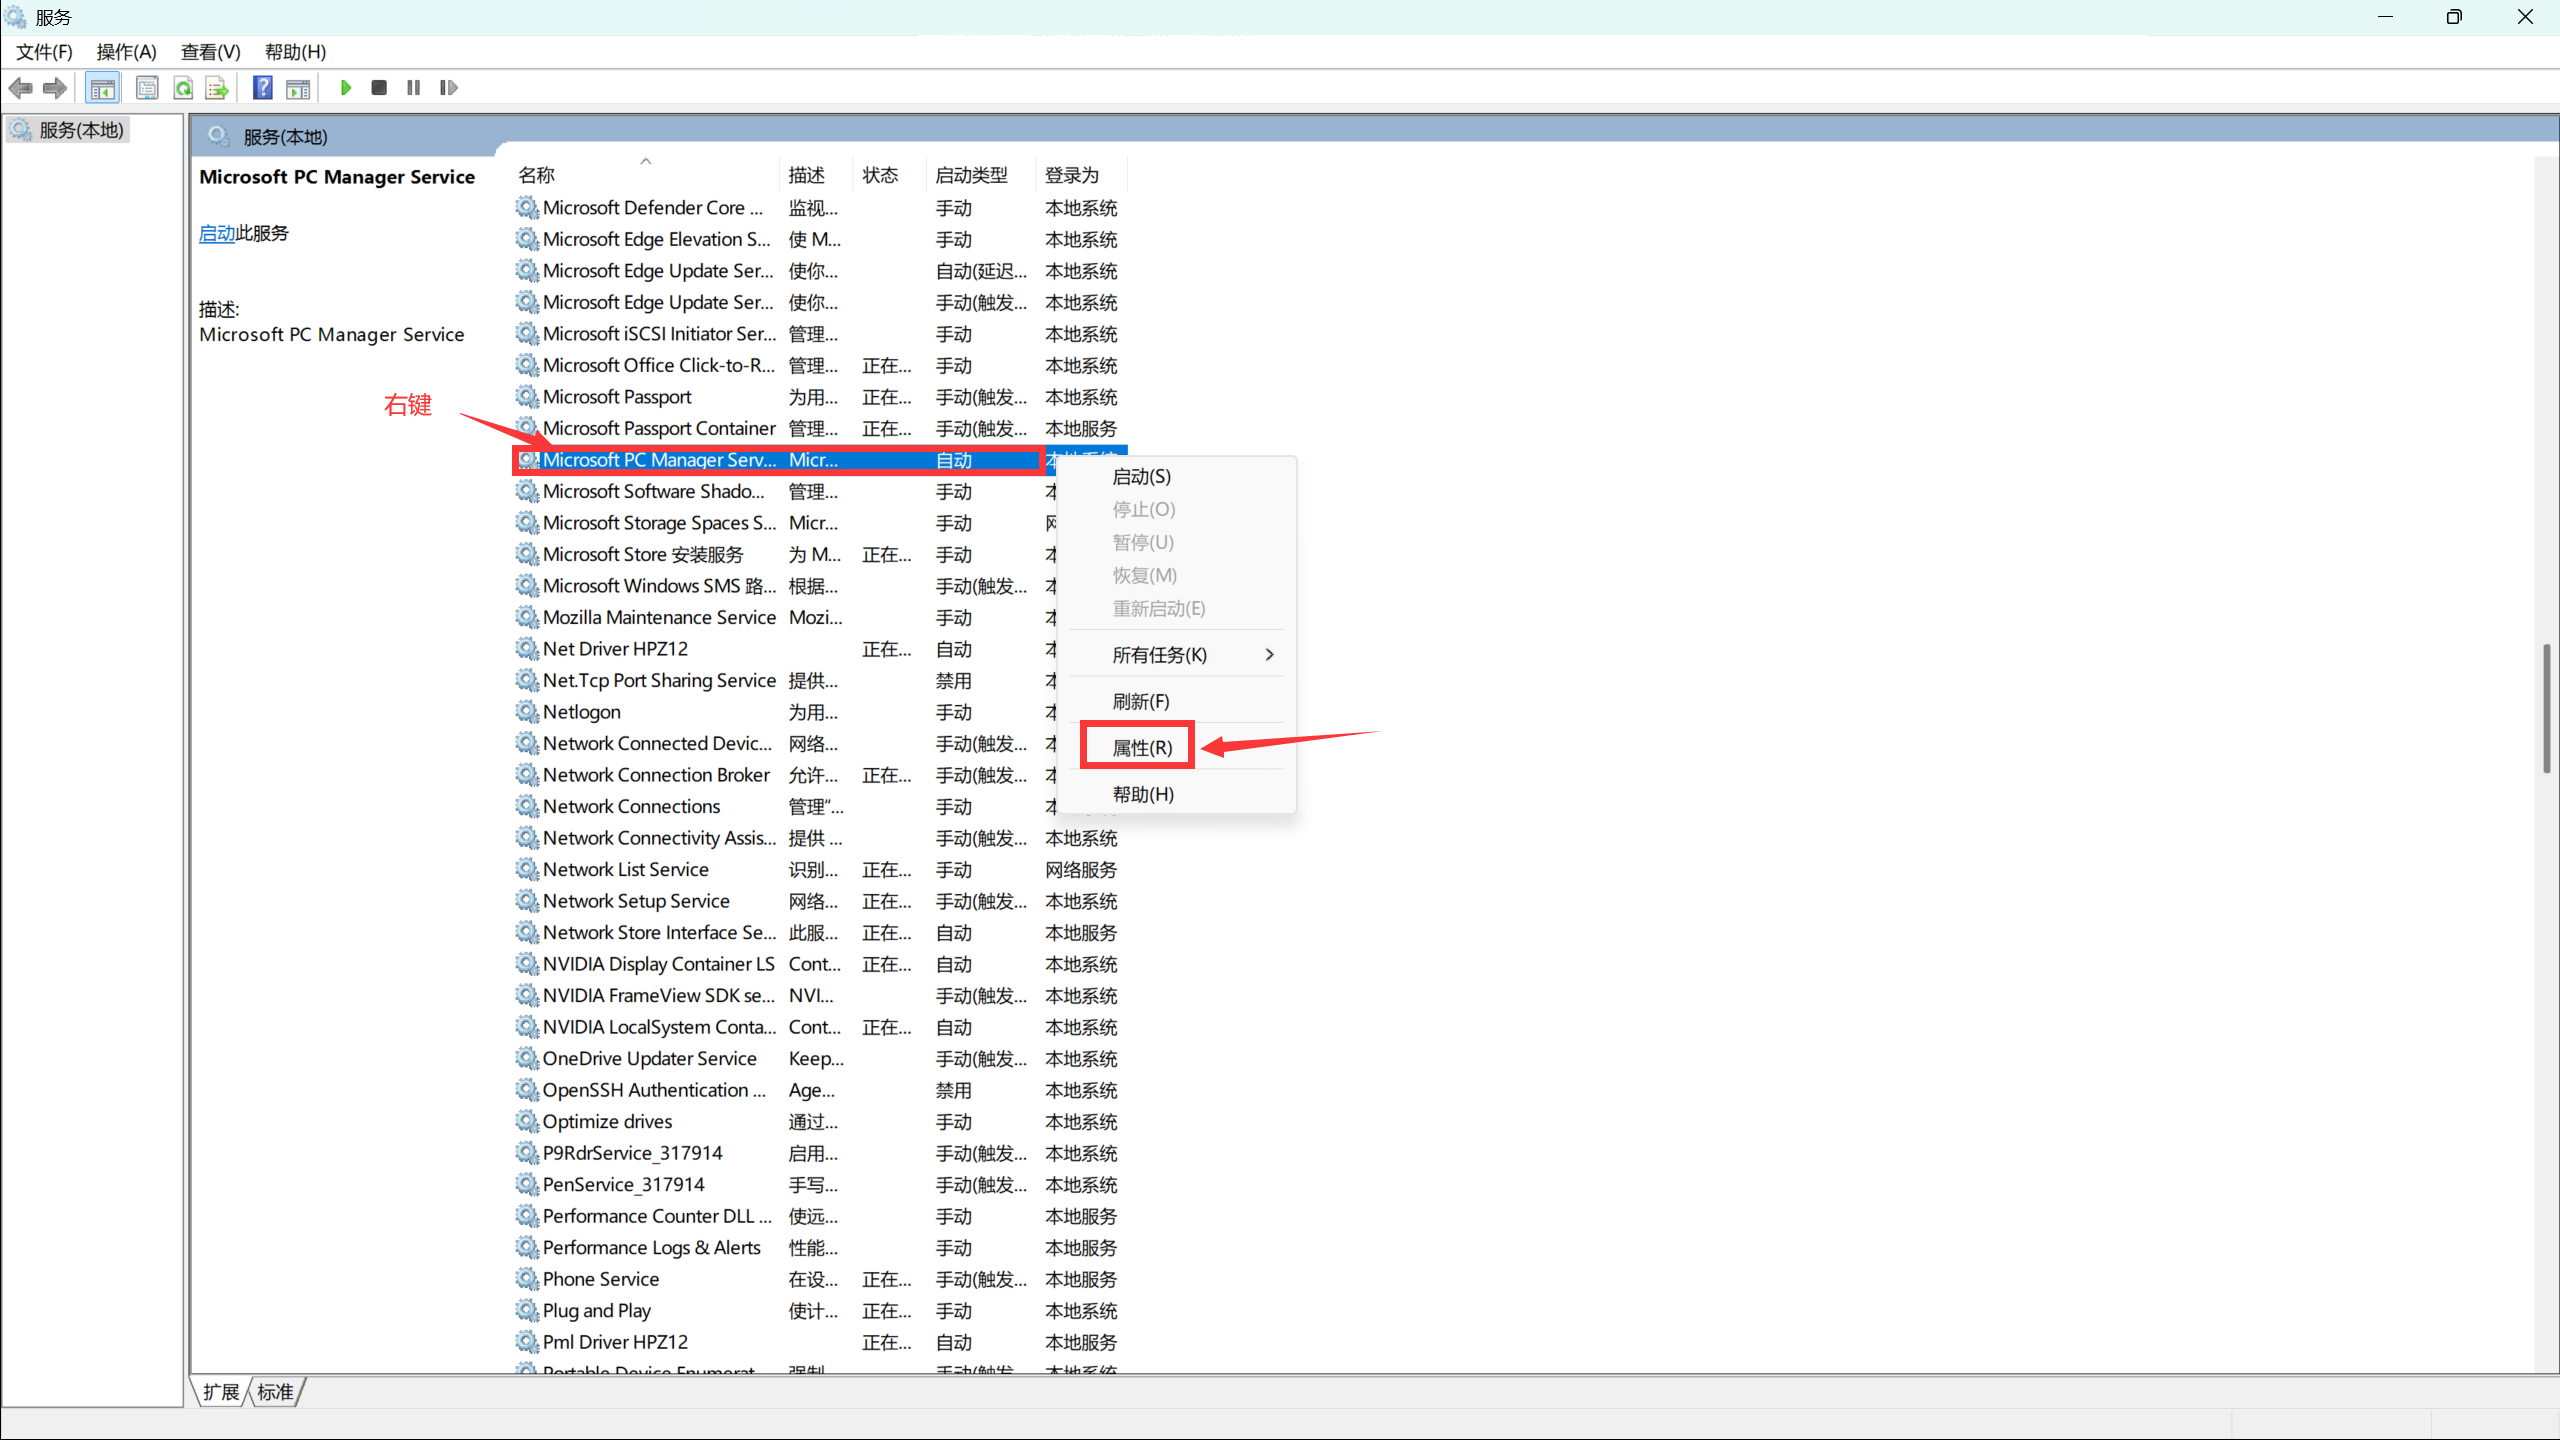Switch to the 扩展 tab

pos(221,1391)
